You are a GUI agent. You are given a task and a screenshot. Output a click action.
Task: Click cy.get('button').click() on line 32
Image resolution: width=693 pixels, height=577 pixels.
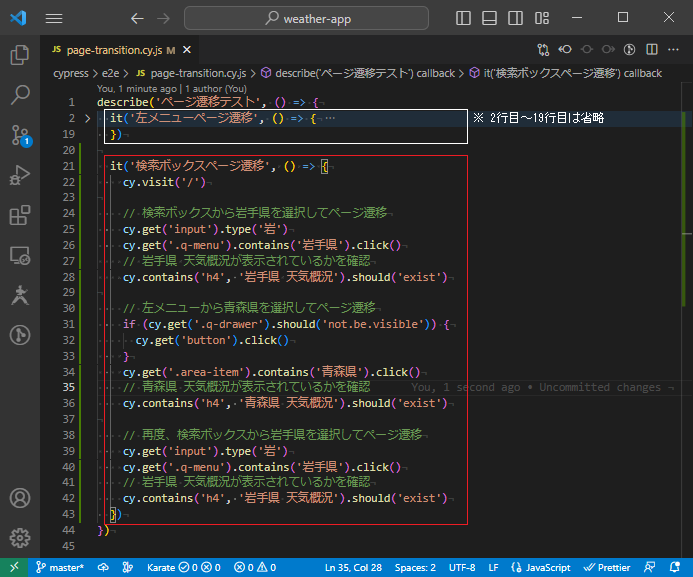click(x=212, y=340)
